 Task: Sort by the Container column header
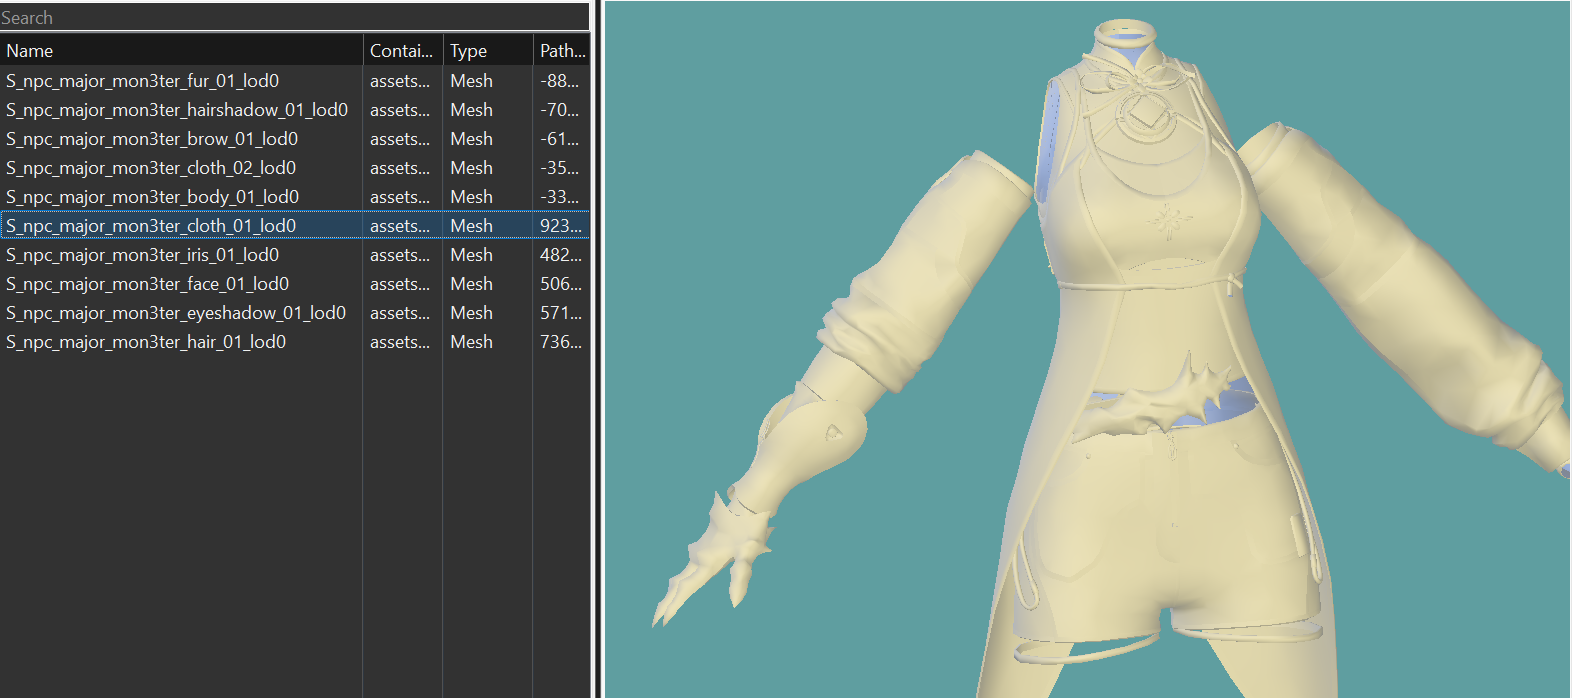[x=403, y=50]
